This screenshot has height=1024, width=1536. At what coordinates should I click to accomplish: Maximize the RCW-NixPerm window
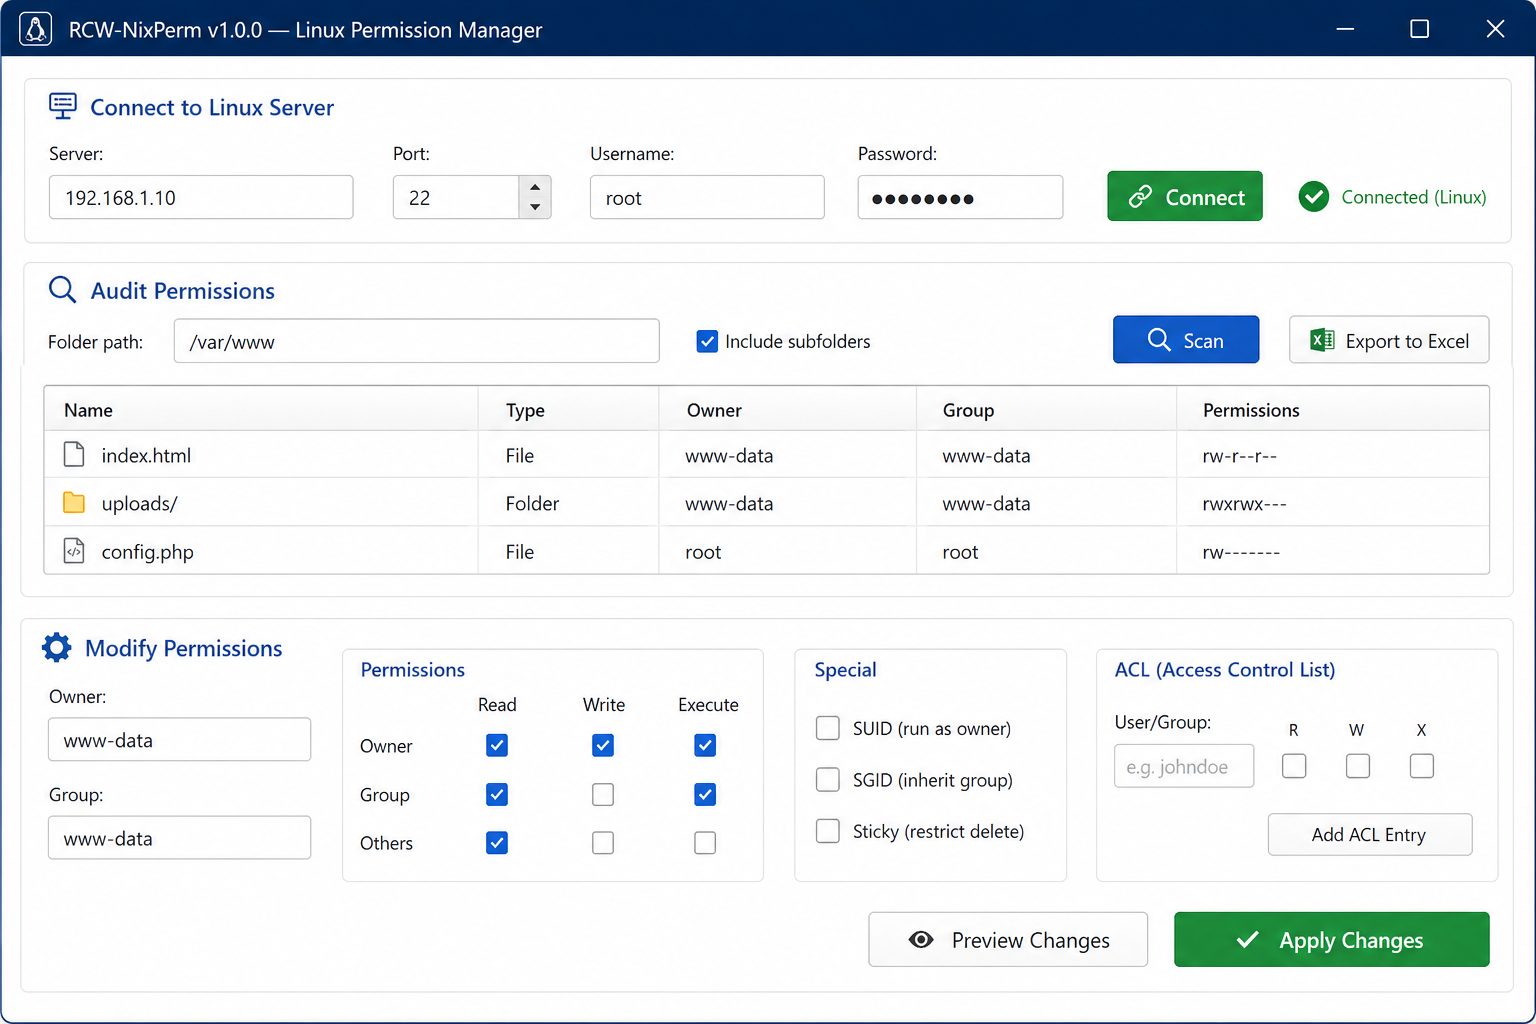(1419, 29)
